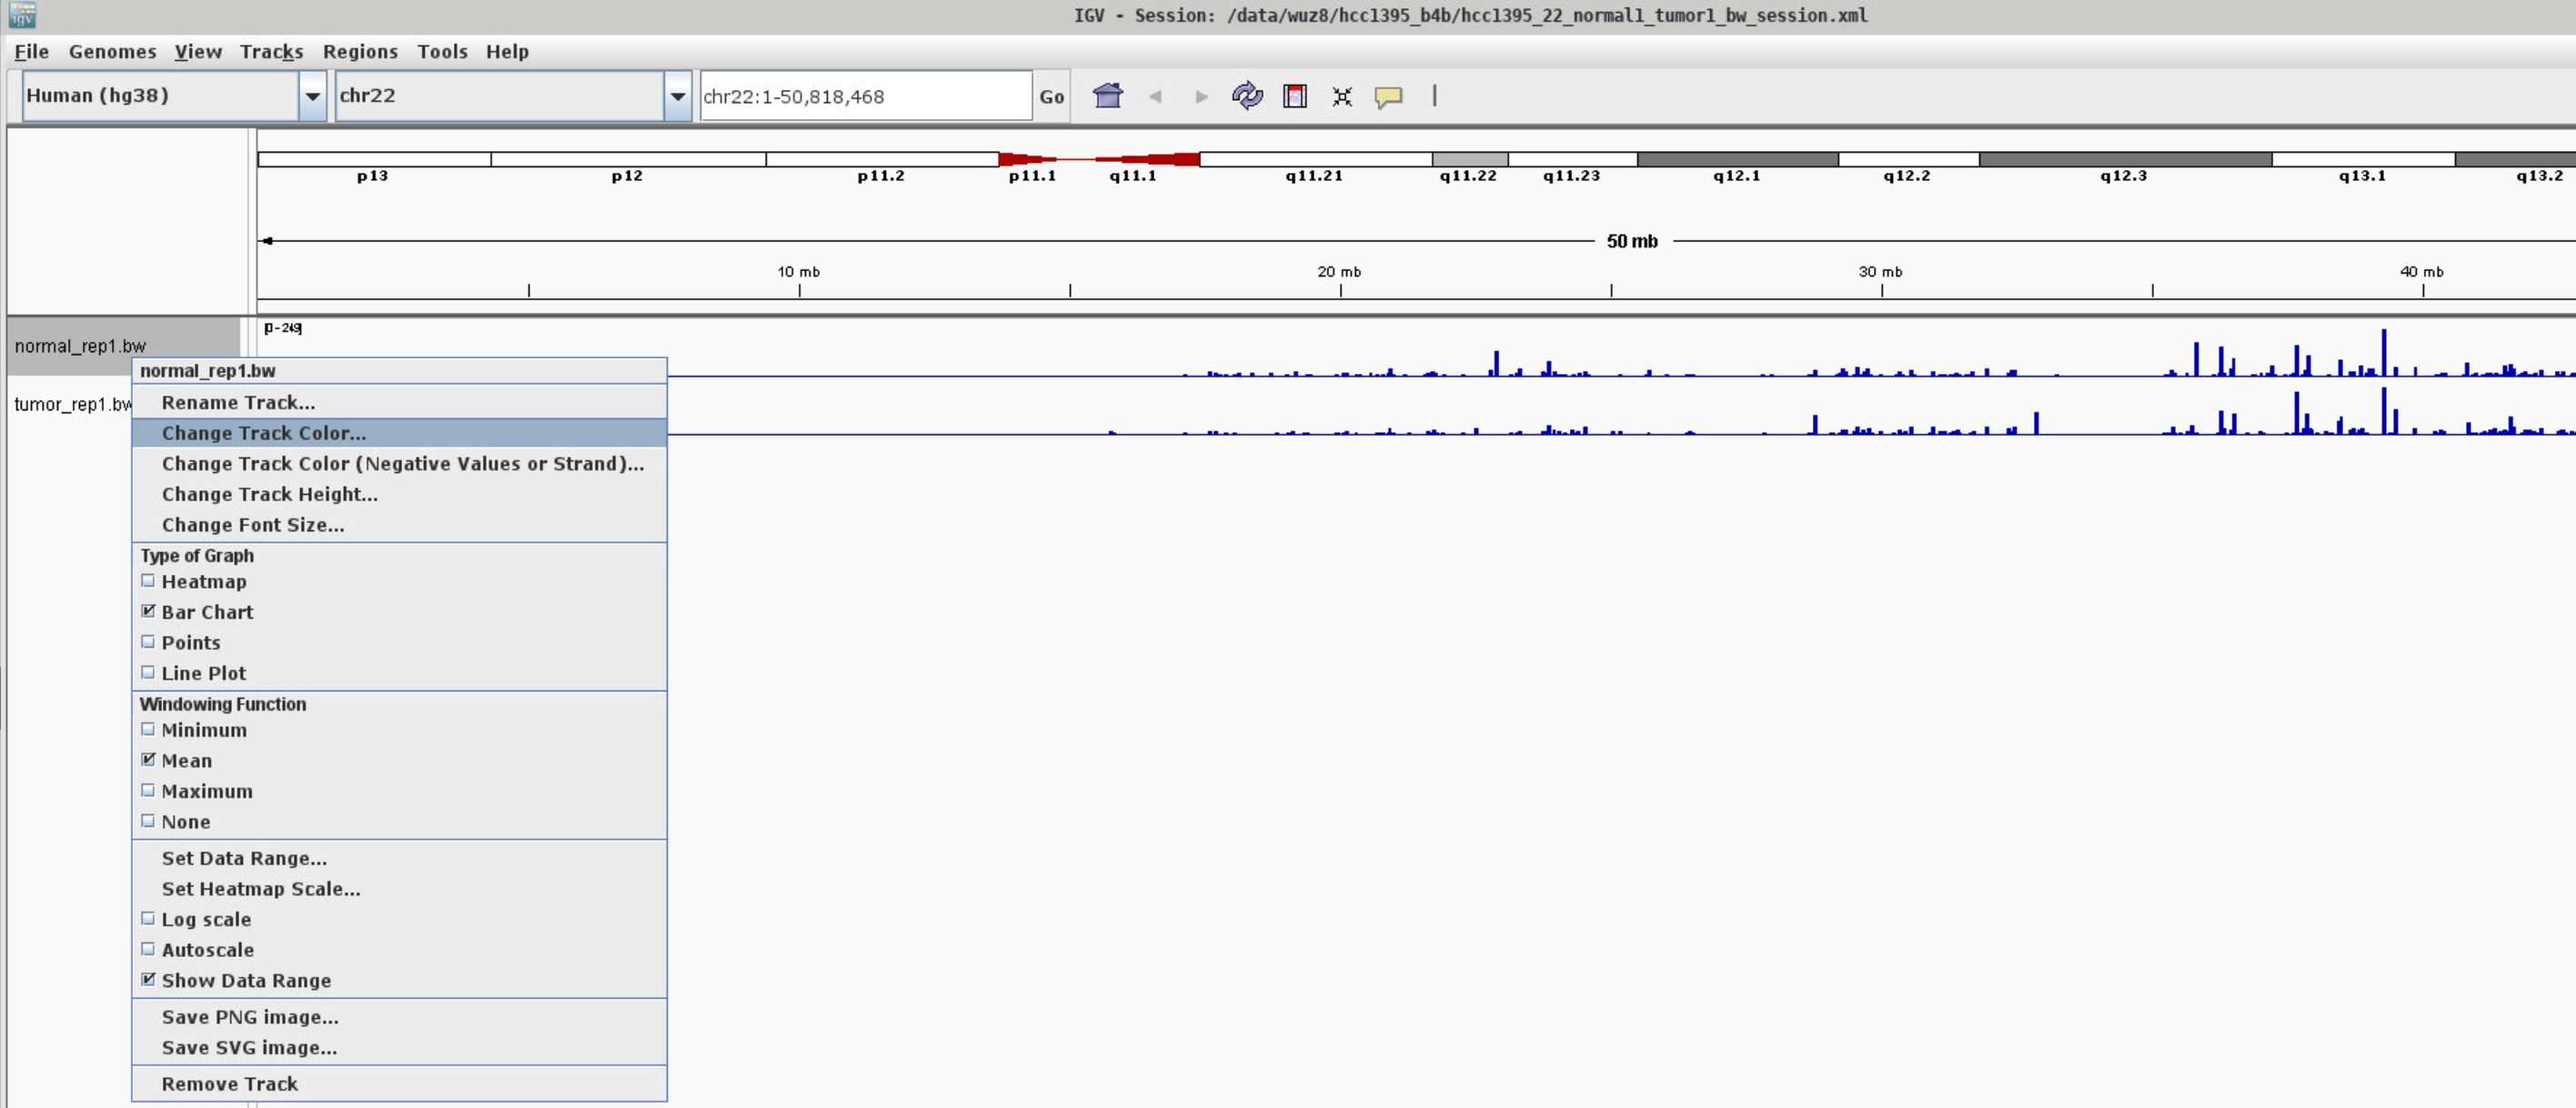
Task: Click the Home genome view icon
Action: [1107, 96]
